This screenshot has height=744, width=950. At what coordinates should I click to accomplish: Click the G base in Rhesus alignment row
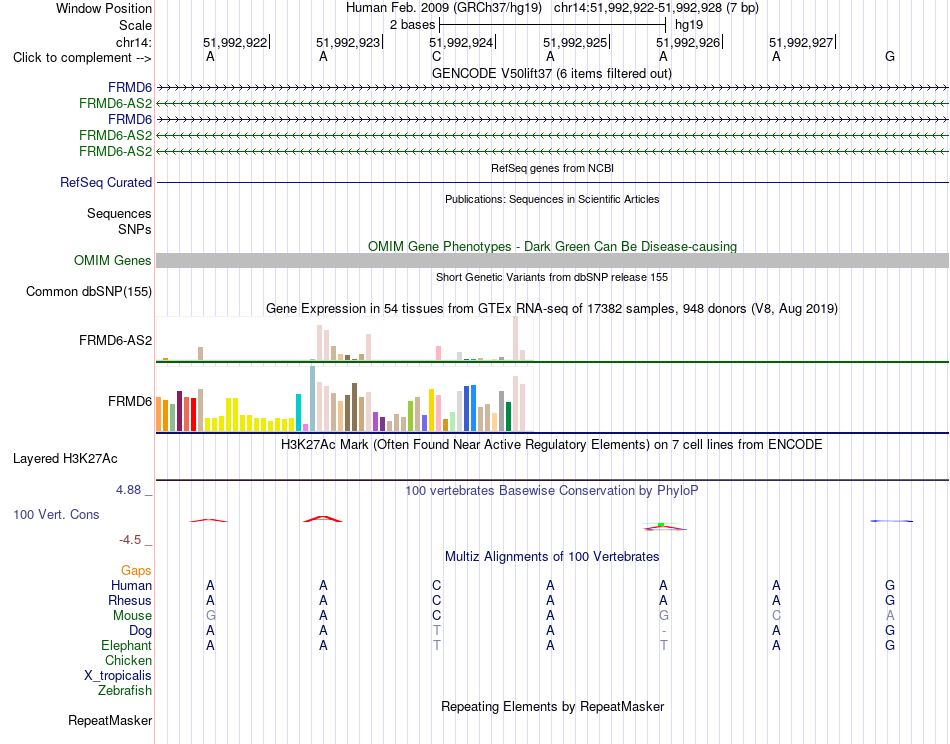(889, 600)
